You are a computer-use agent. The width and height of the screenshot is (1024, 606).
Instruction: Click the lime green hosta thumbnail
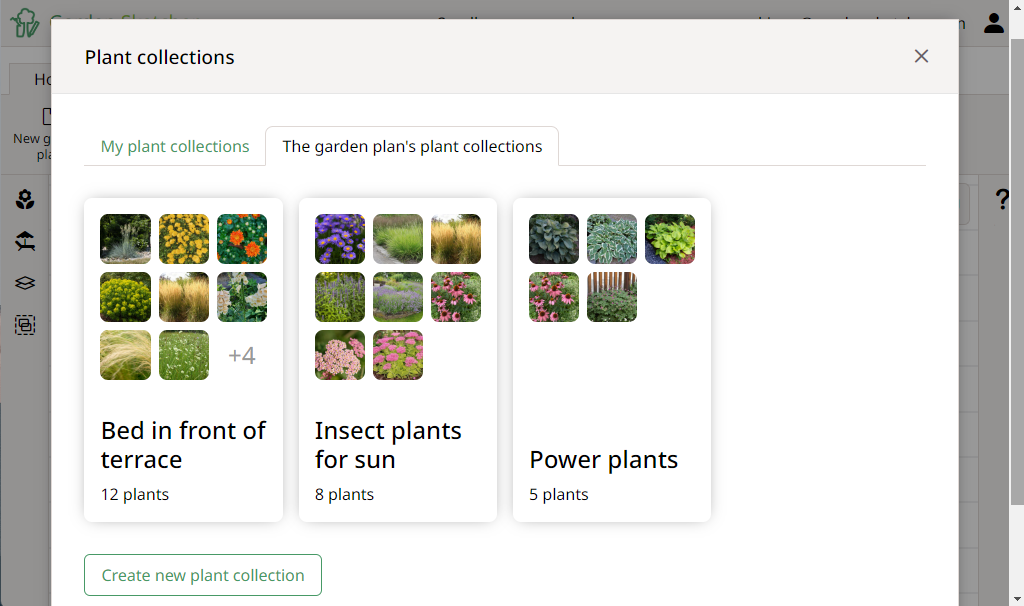point(670,239)
